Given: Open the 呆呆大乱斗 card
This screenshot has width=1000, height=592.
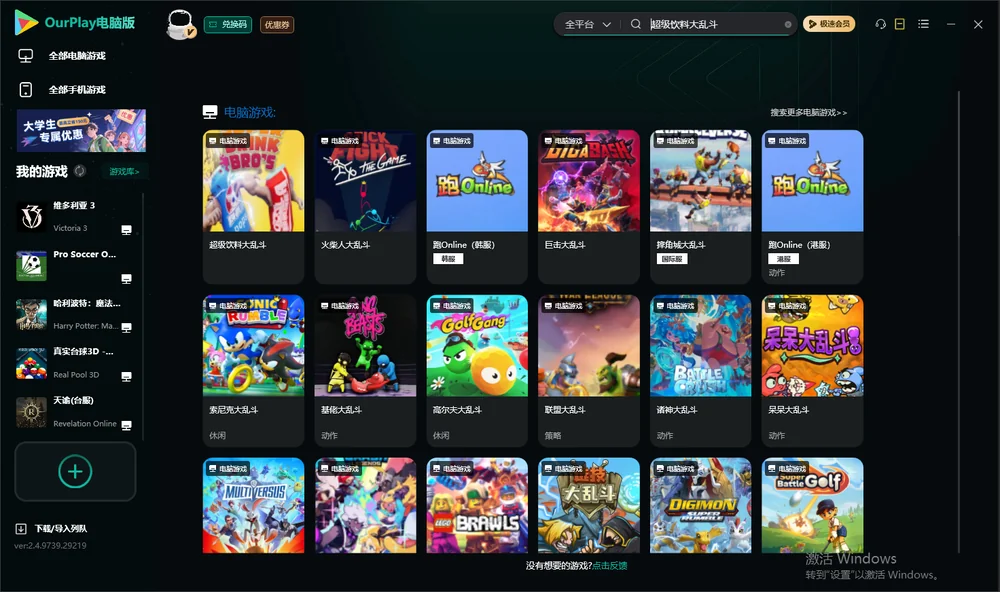Looking at the screenshot, I should click(x=812, y=371).
